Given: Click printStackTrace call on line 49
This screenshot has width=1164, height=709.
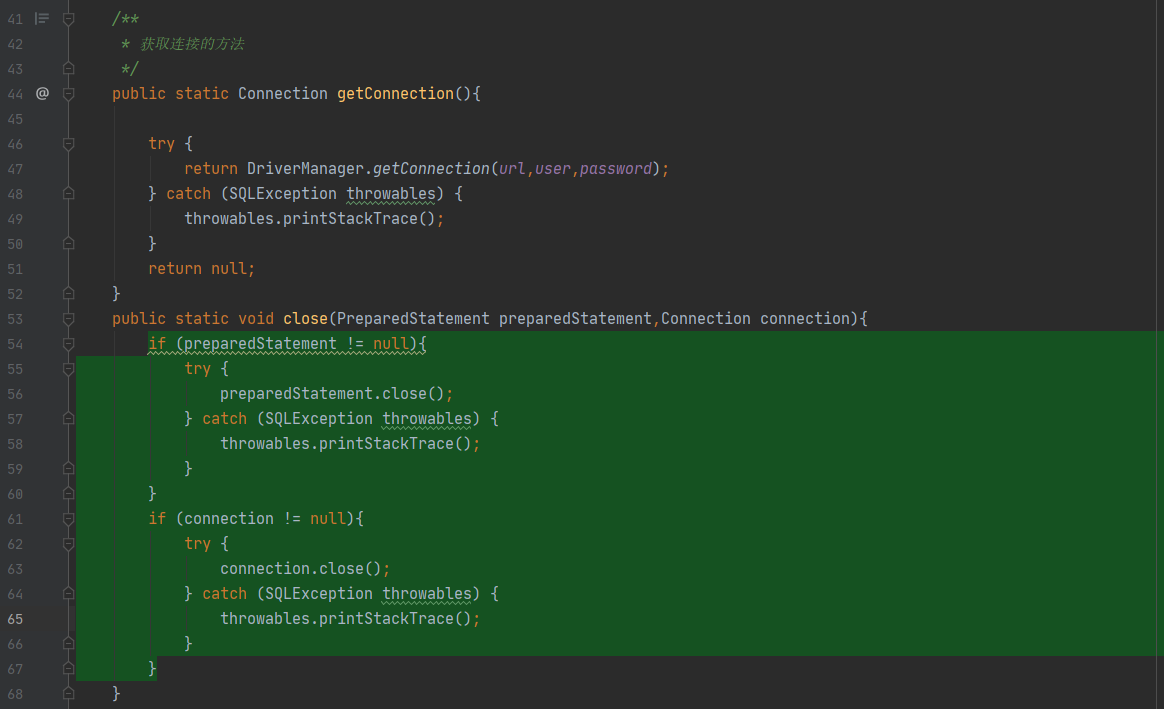Looking at the screenshot, I should [x=350, y=219].
